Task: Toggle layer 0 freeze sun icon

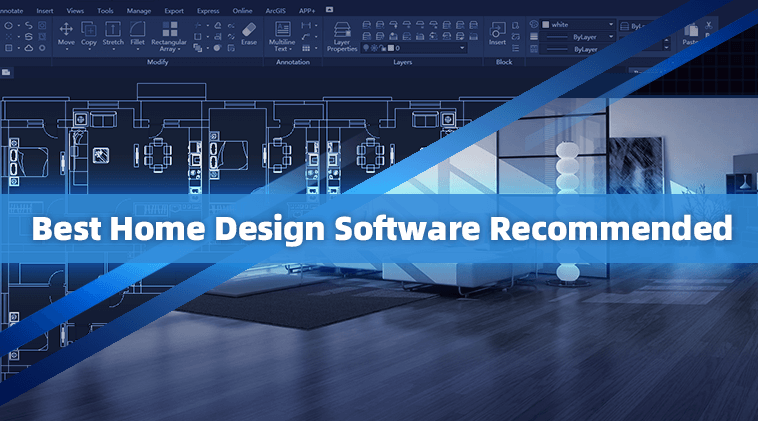Action: point(374,48)
